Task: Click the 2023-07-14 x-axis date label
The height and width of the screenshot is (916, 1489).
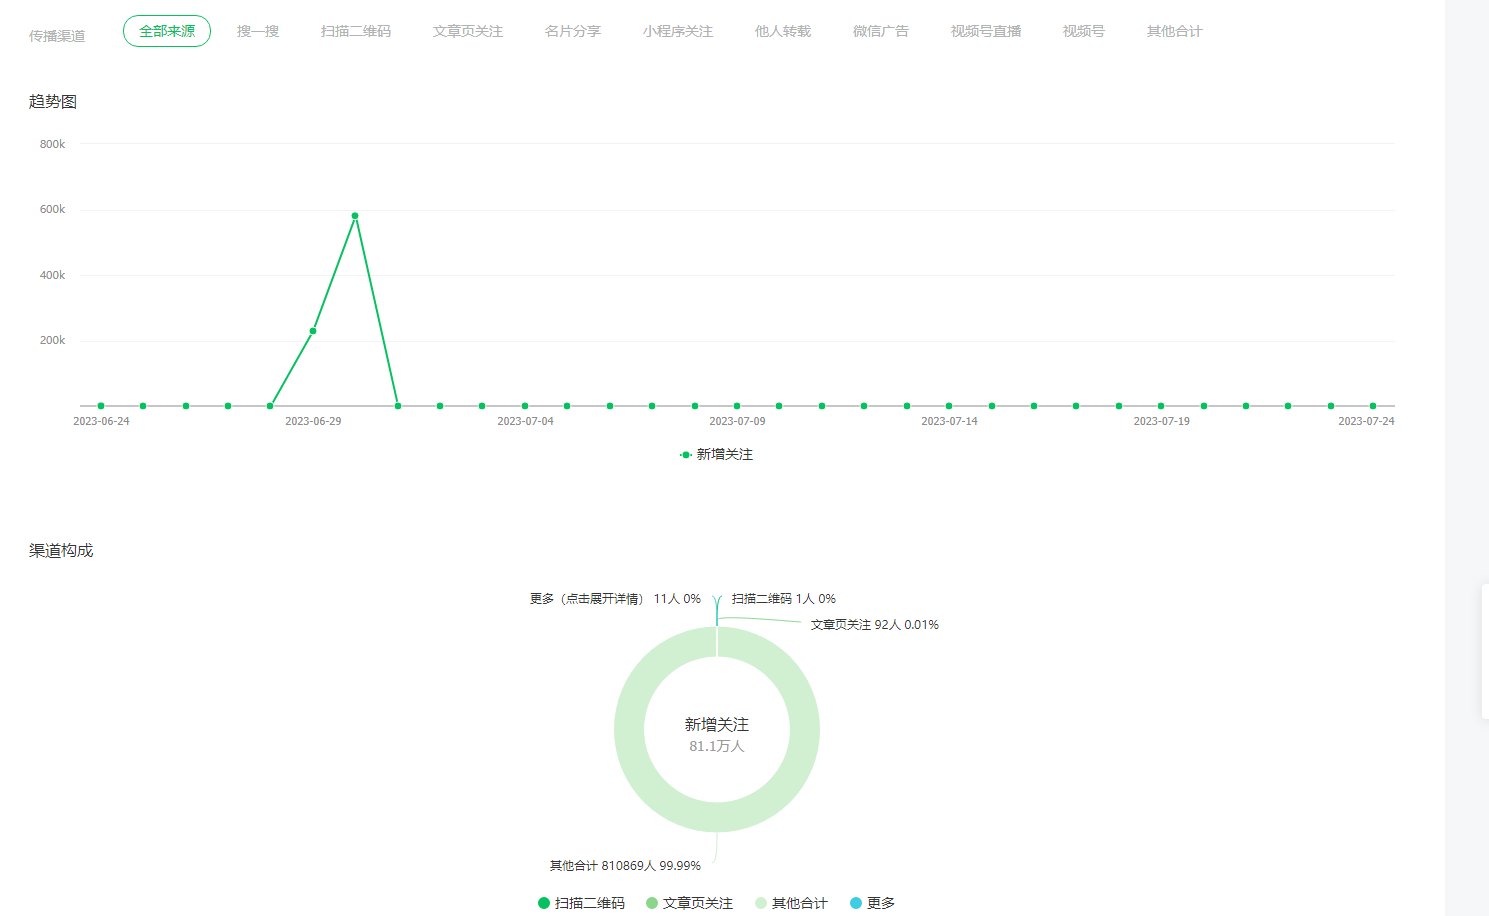Action: [949, 421]
